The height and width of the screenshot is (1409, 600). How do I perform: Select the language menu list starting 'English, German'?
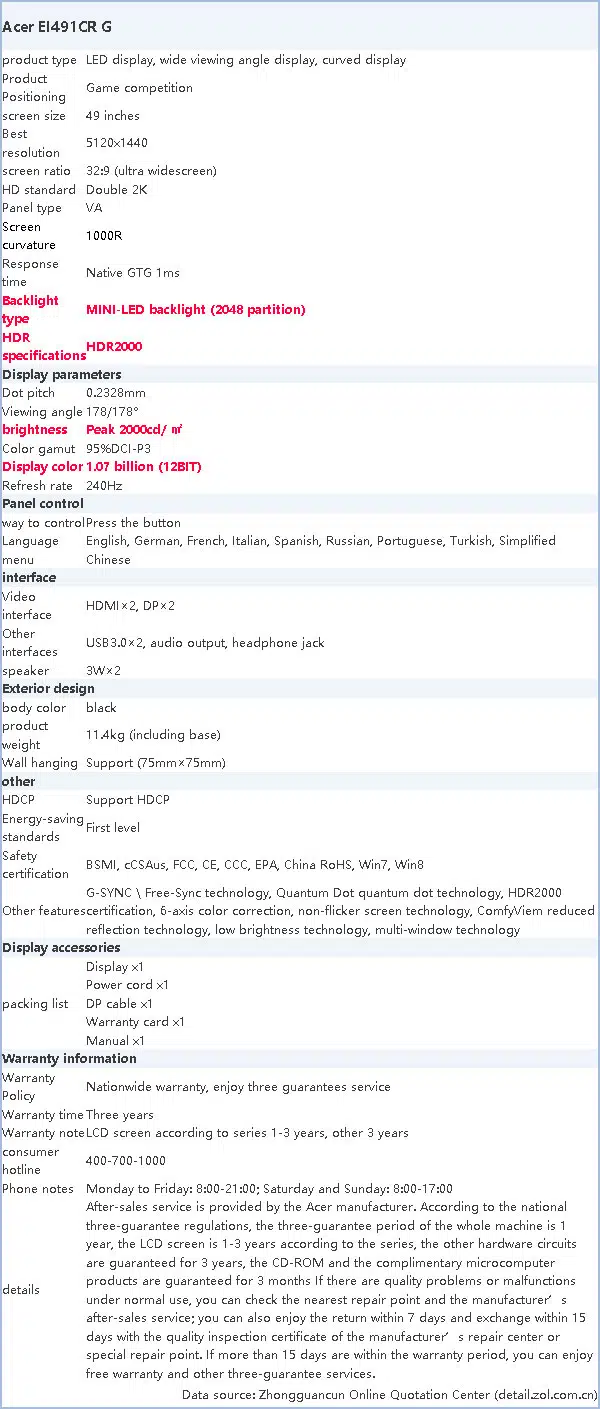tap(321, 550)
